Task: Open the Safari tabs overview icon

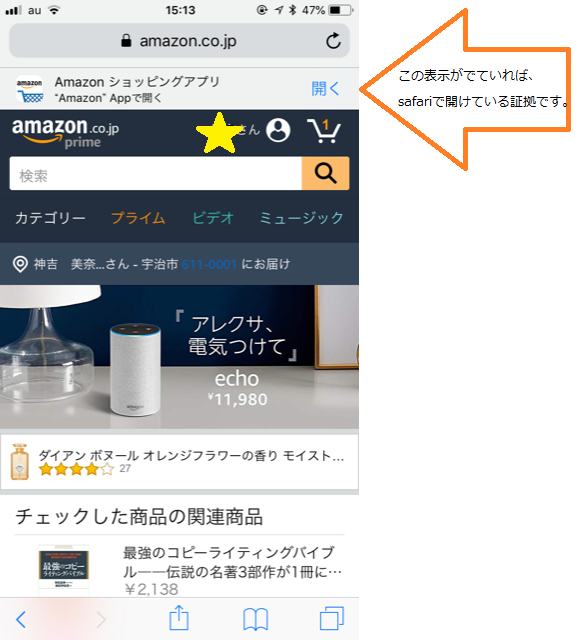Action: [331, 618]
